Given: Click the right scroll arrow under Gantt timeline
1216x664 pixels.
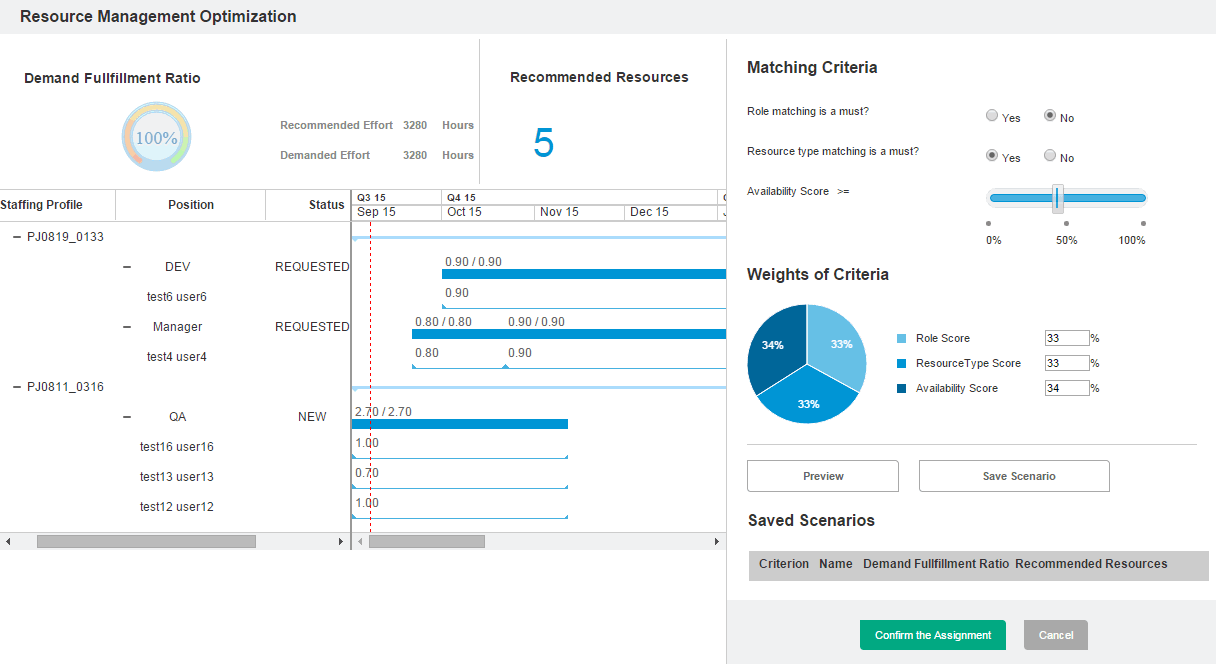Looking at the screenshot, I should click(716, 541).
